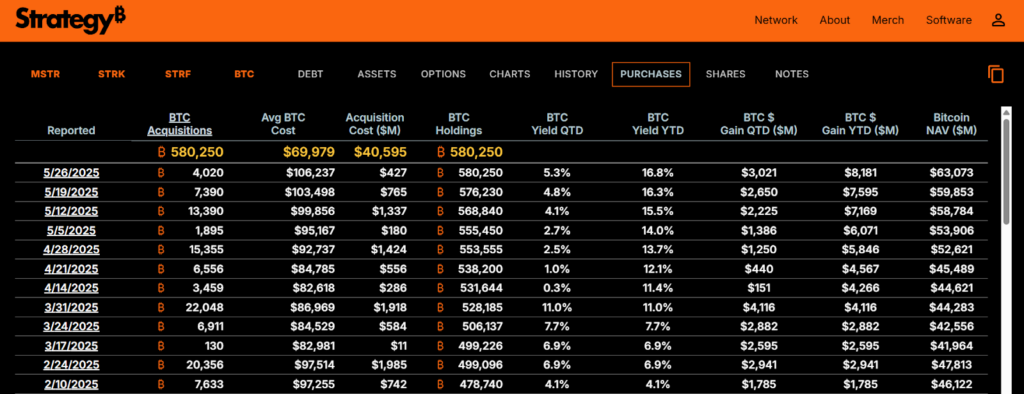The height and width of the screenshot is (394, 1024).
Task: Click the Bitcoin NAV ($M) header
Action: [x=951, y=124]
